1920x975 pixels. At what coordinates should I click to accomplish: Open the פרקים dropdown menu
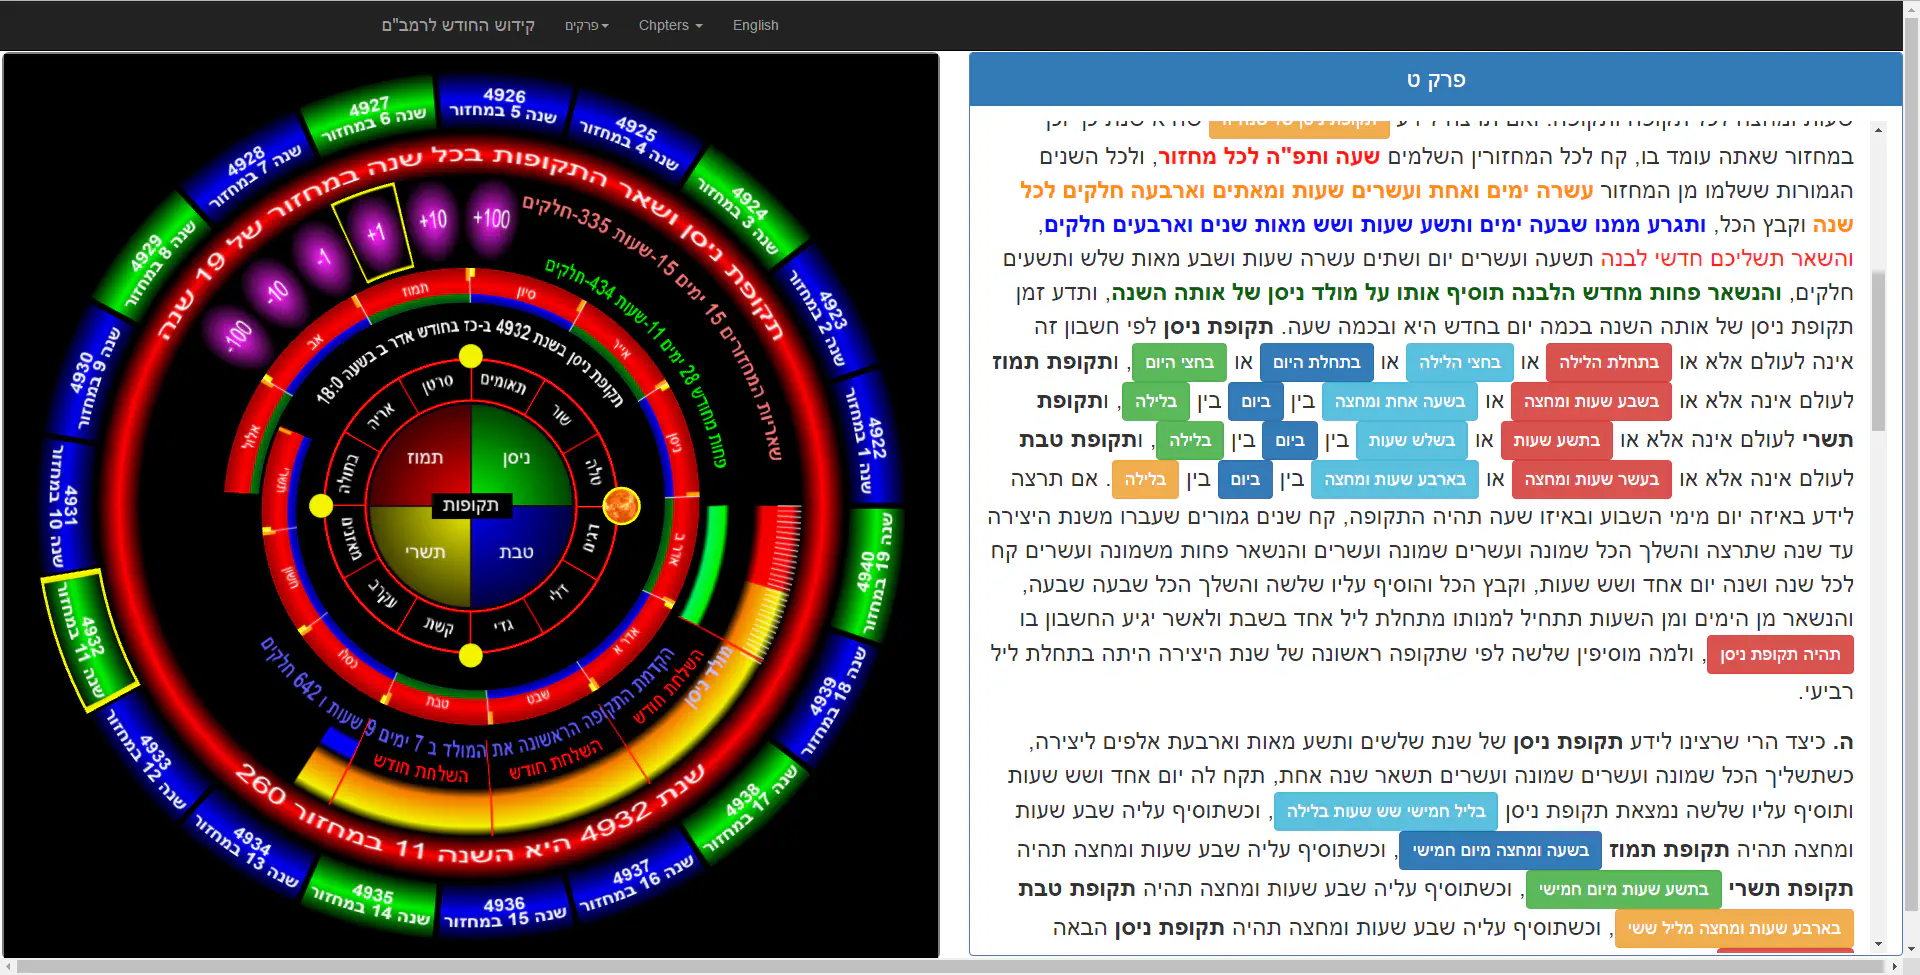586,25
